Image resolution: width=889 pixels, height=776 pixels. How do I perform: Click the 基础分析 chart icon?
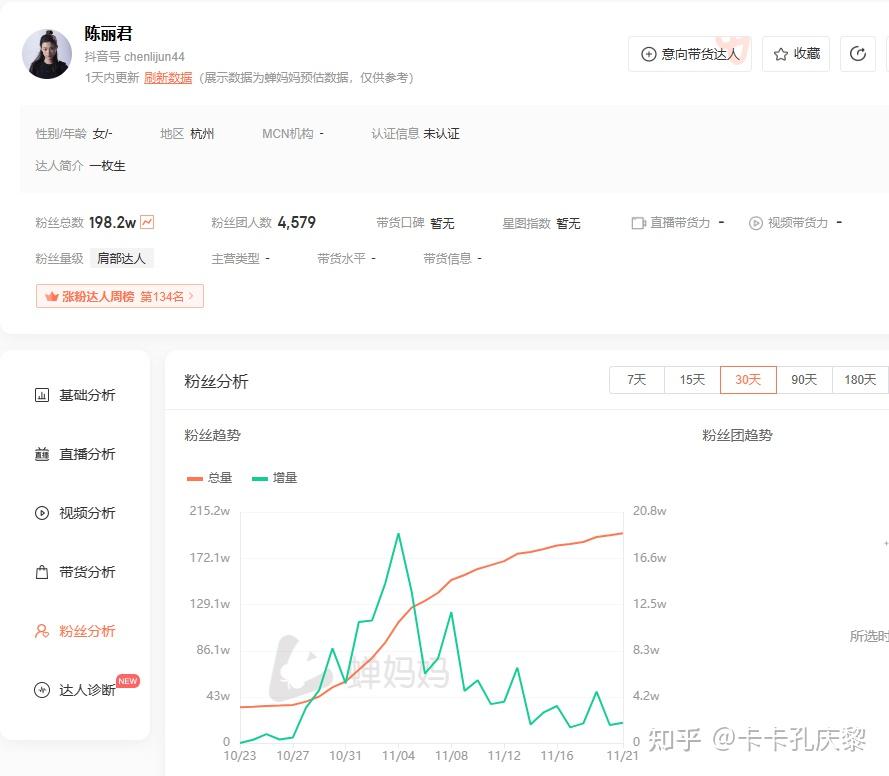(42, 395)
